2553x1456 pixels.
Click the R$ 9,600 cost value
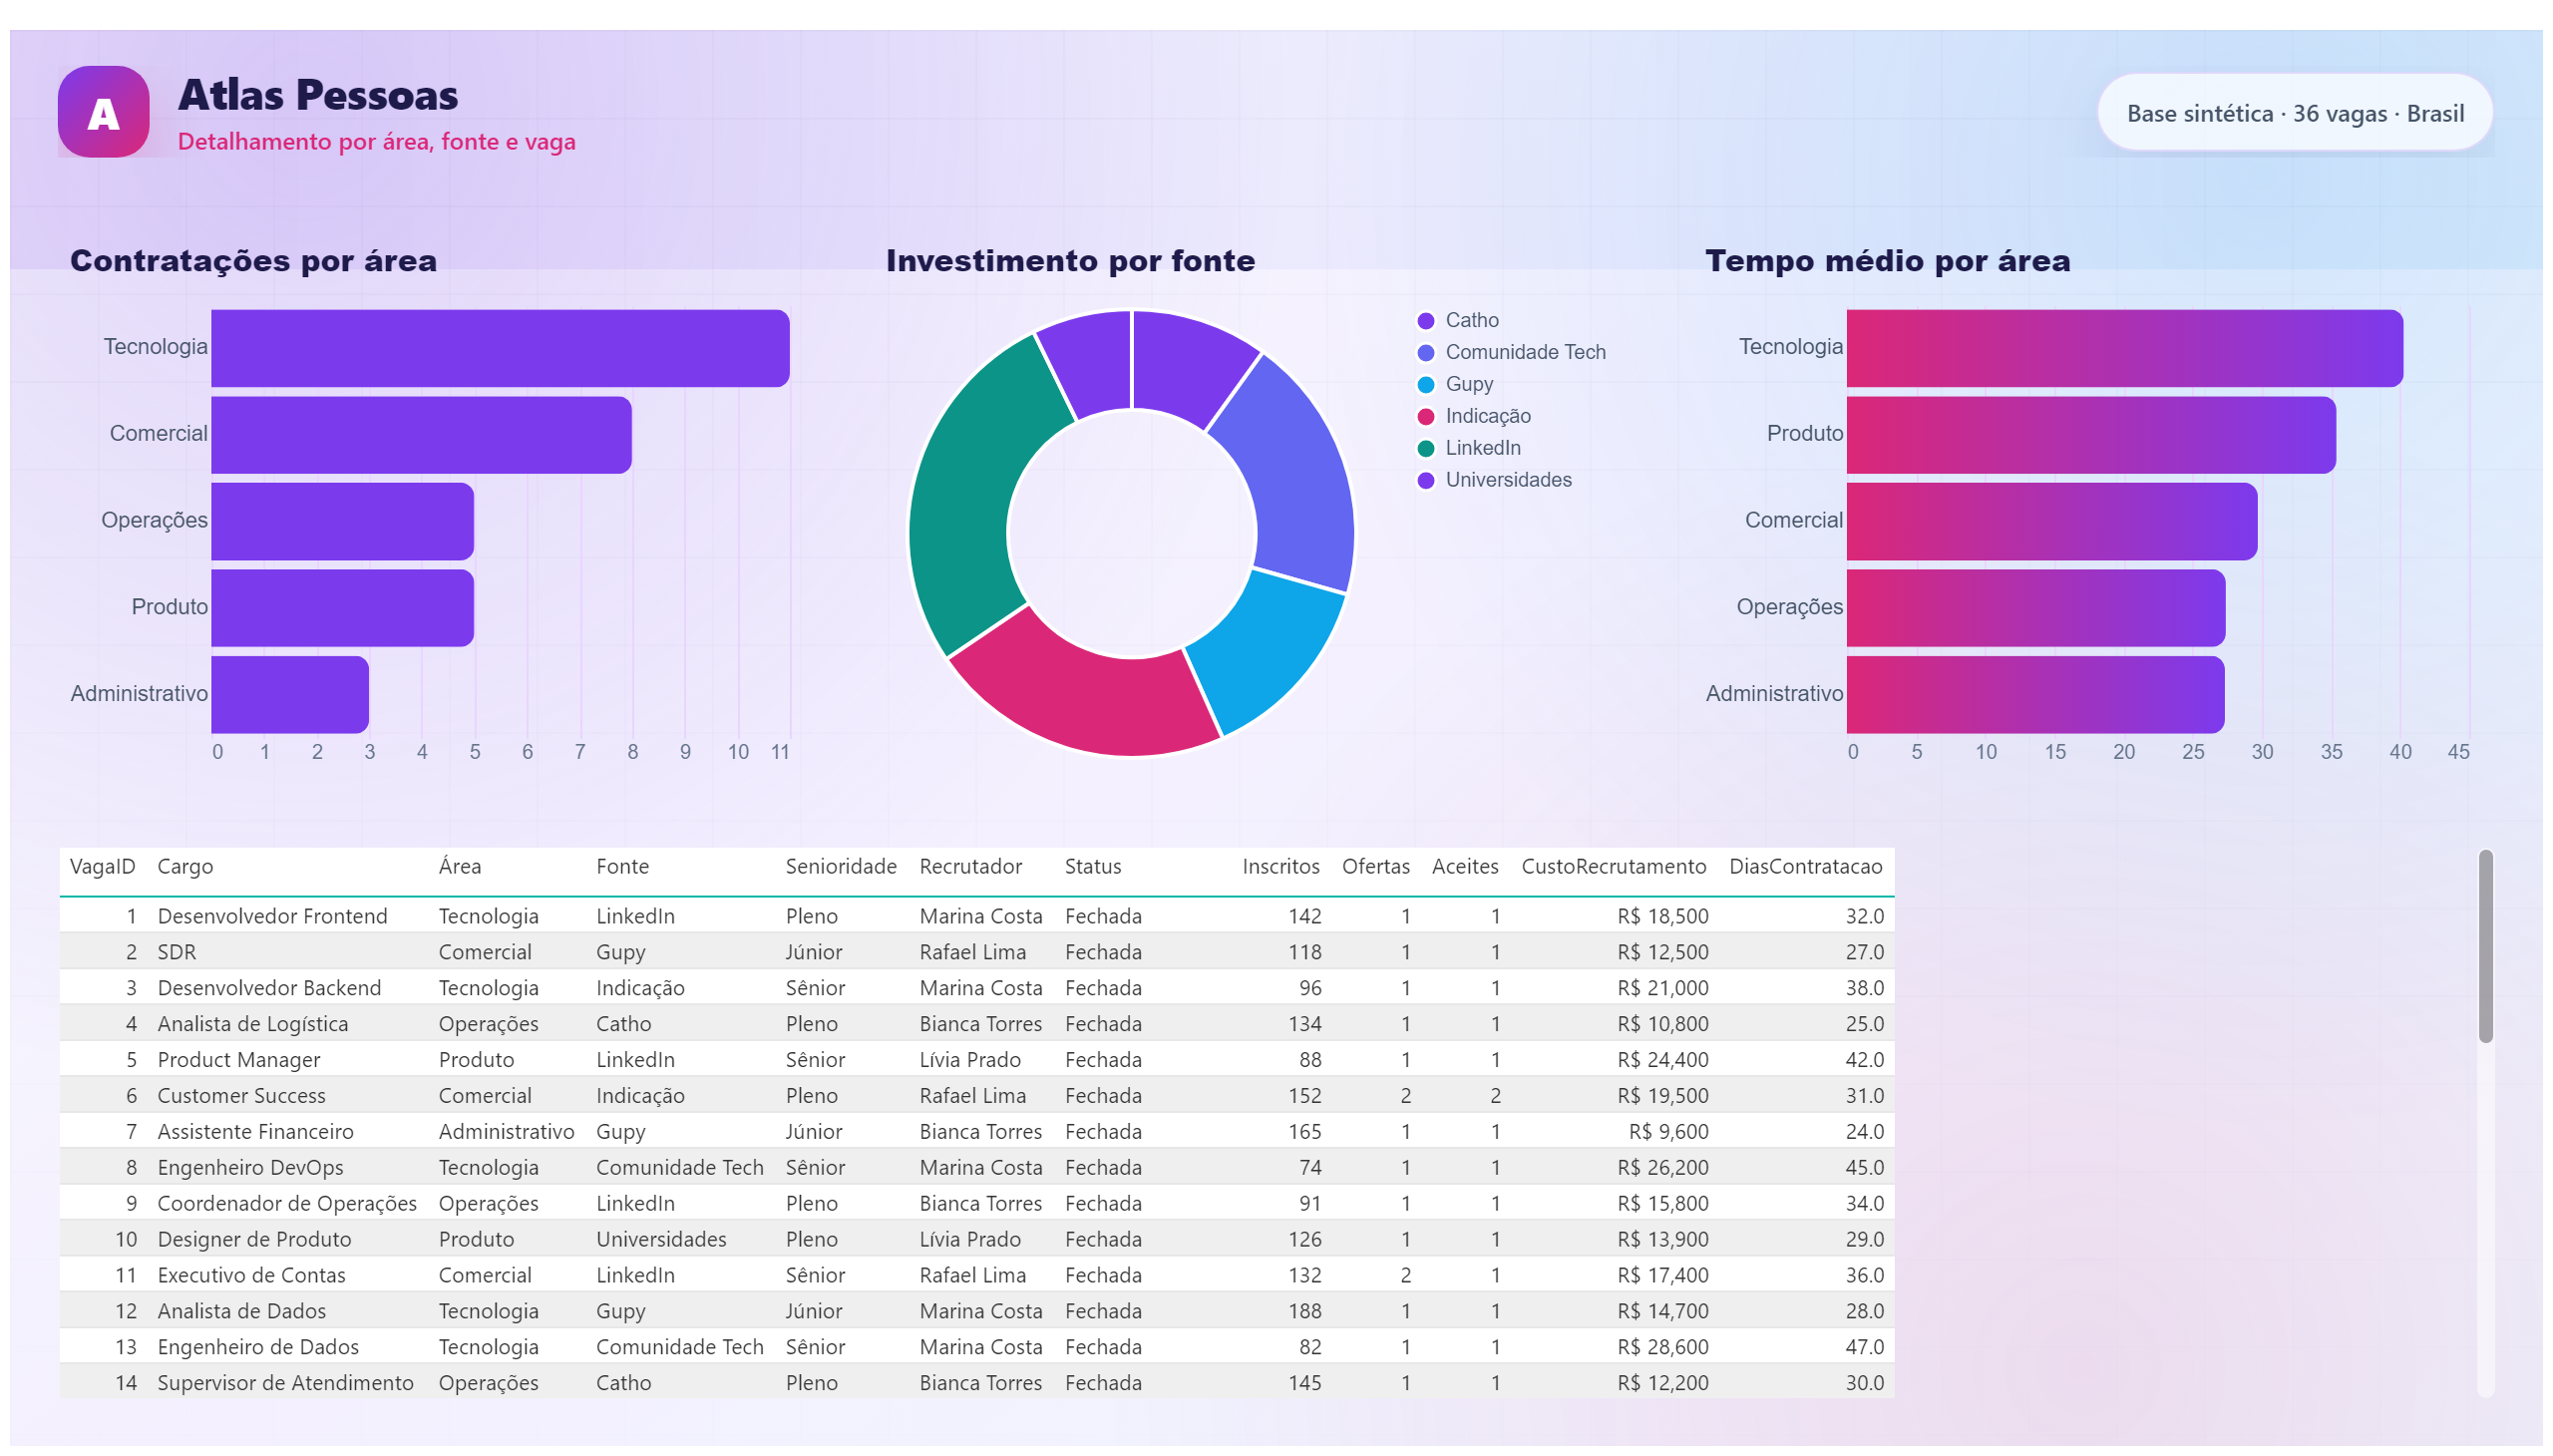1668,1132
